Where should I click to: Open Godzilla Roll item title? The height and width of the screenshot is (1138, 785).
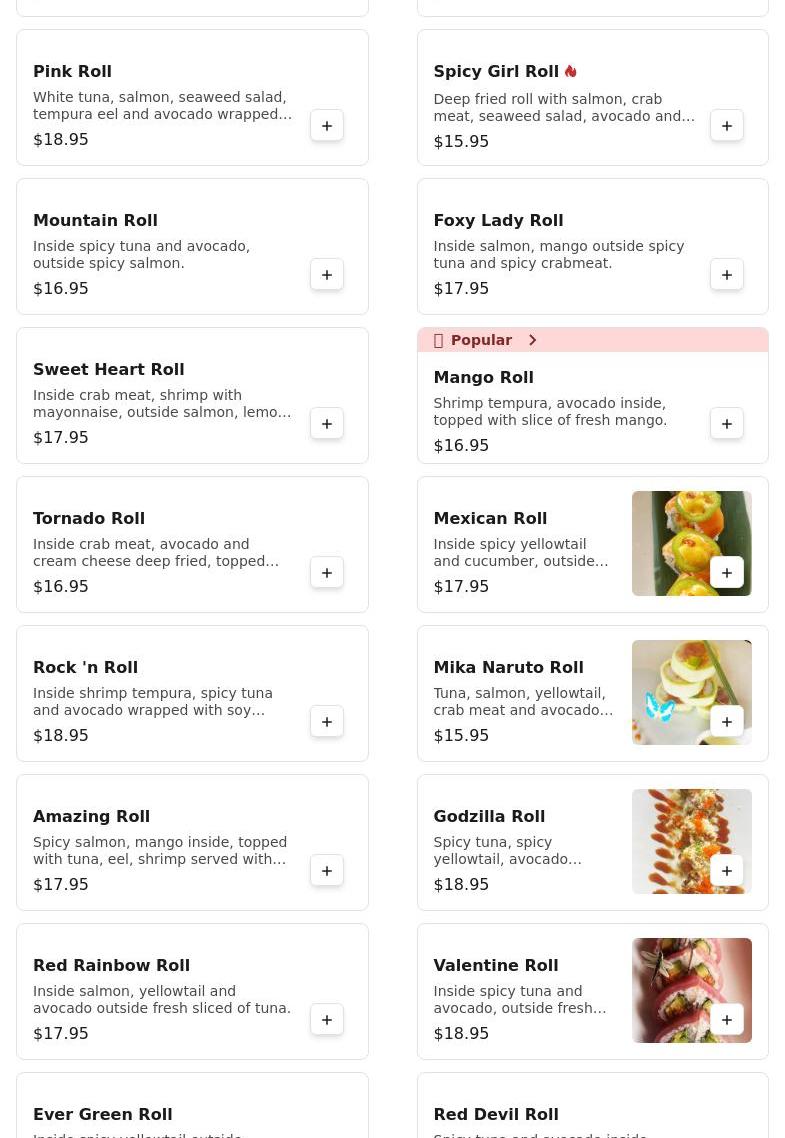[x=489, y=817]
